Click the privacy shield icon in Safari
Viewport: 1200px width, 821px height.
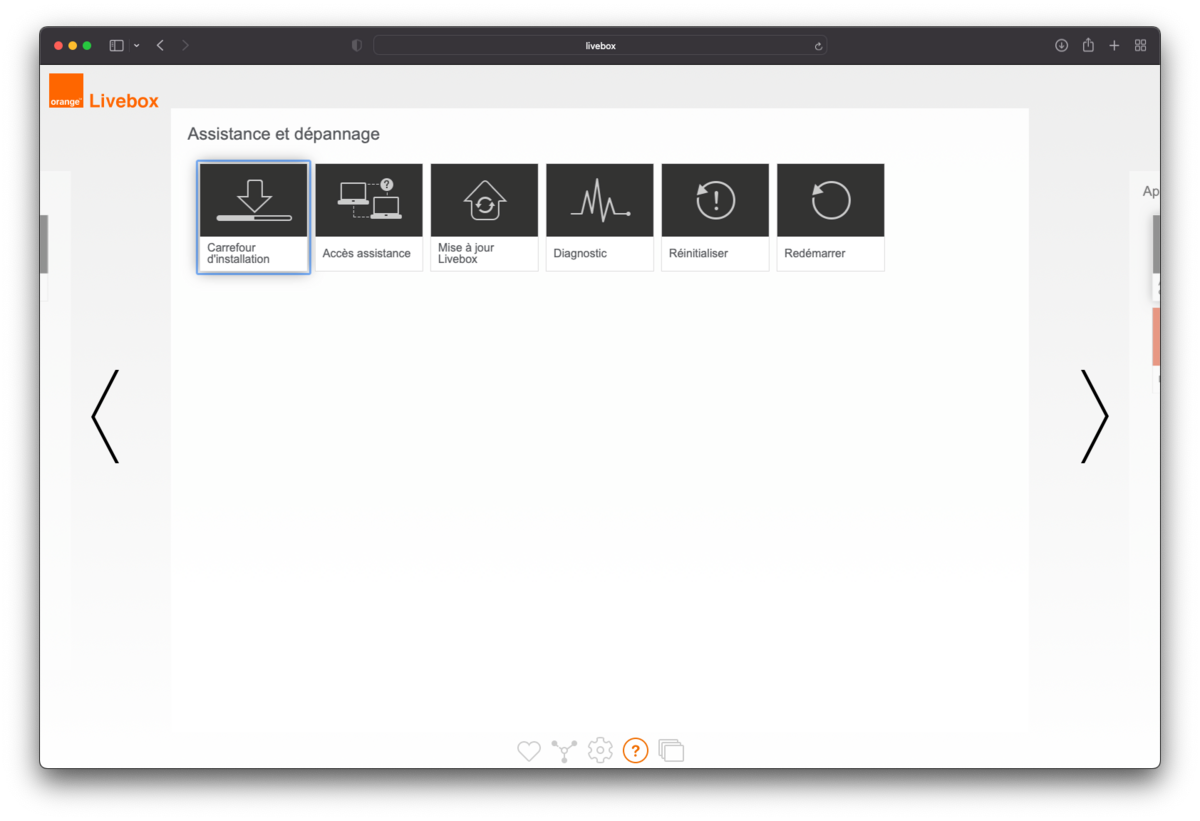tap(357, 45)
